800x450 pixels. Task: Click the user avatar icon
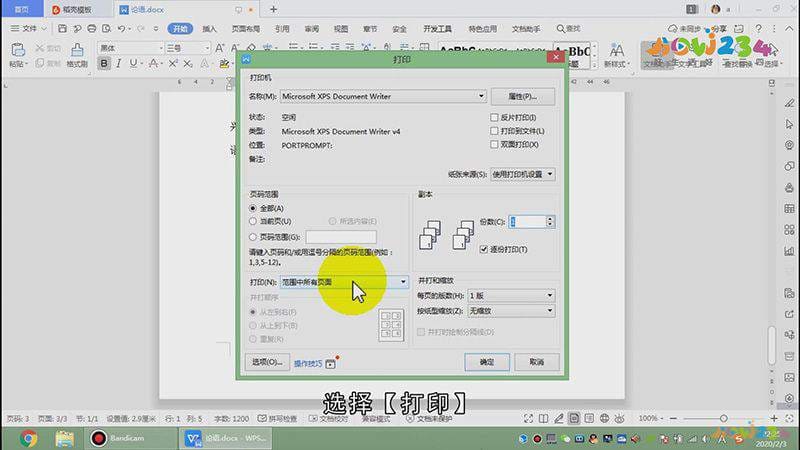tap(715, 9)
